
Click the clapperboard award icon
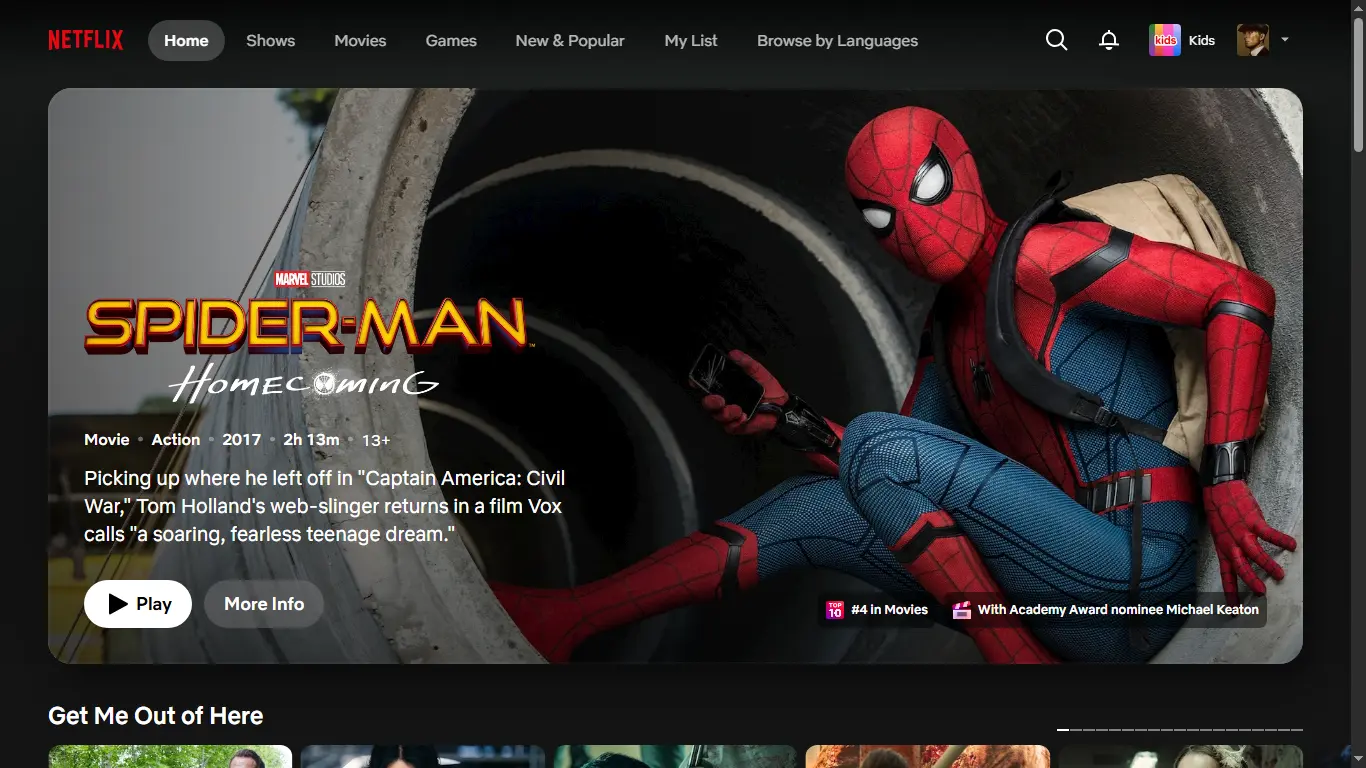pyautogui.click(x=962, y=609)
